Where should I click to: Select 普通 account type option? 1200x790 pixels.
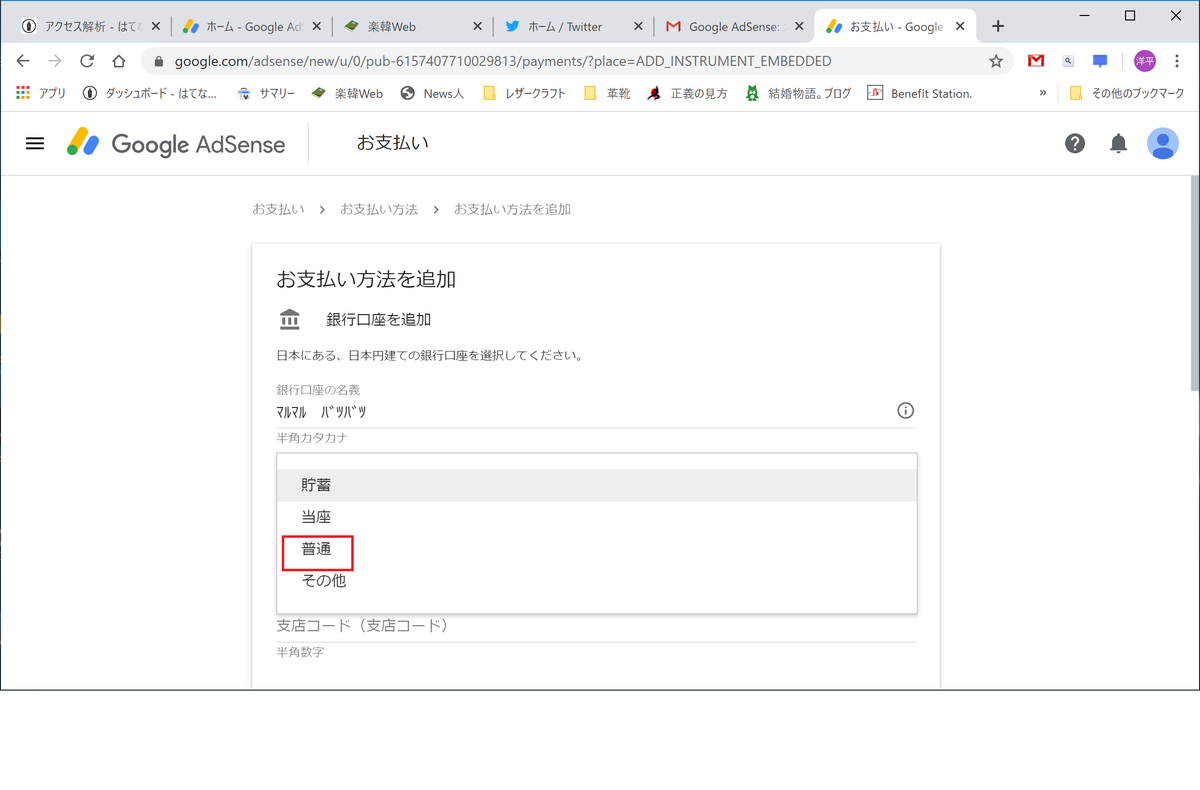[x=597, y=549]
